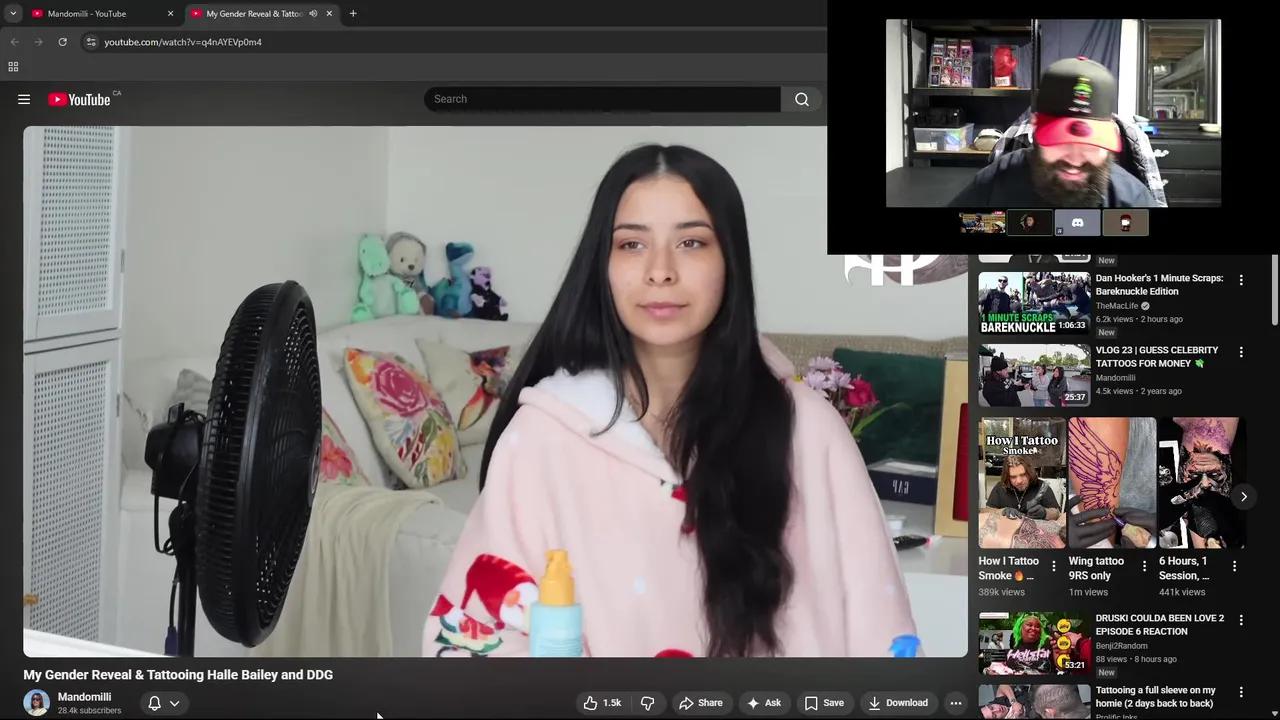Image resolution: width=1280 pixels, height=720 pixels.
Task: Click the video player to pause
Action: pyautogui.click(x=496, y=391)
